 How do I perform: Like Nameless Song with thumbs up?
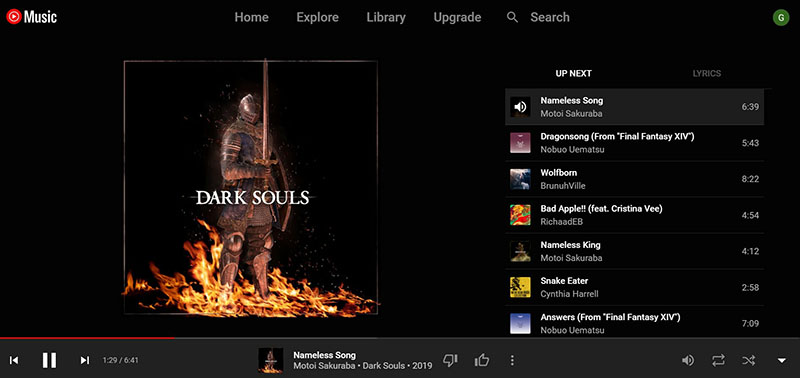pos(482,361)
